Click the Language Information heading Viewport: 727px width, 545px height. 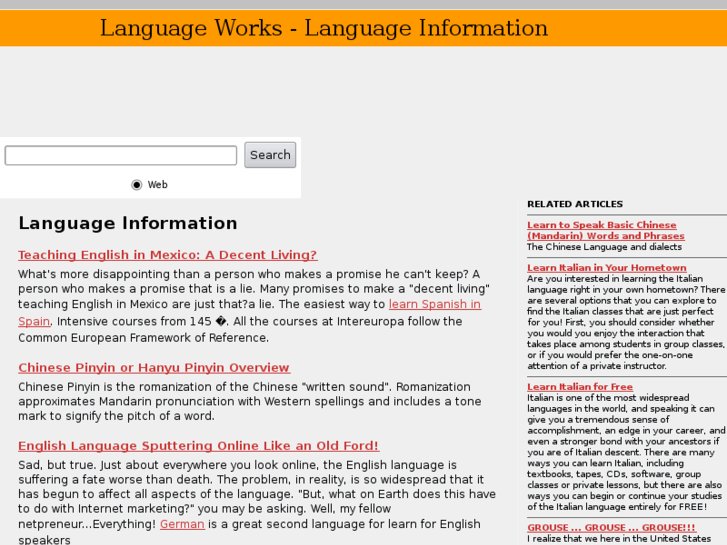click(x=128, y=223)
